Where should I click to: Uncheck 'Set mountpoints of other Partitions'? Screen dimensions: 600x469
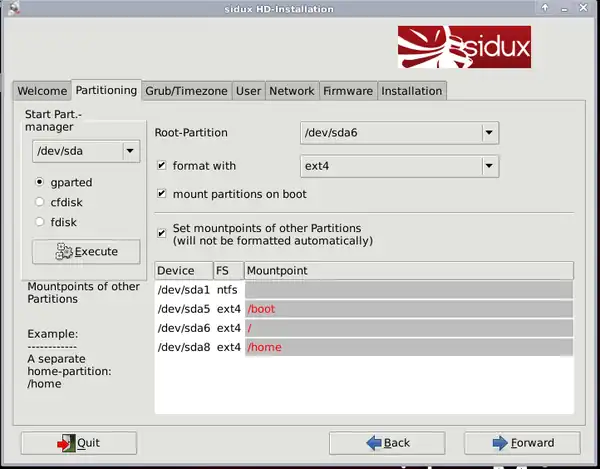click(162, 234)
